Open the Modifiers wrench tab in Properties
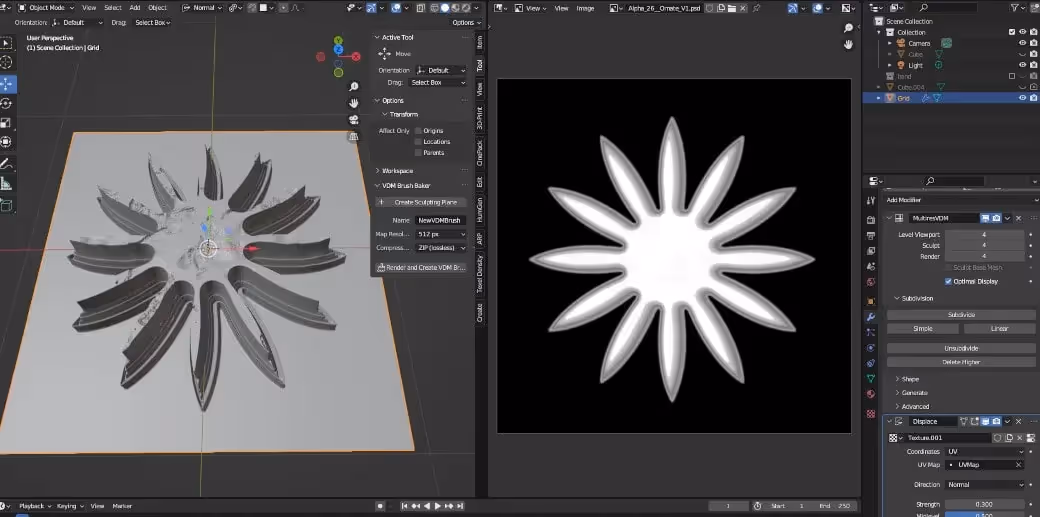Screen dimensions: 1040x517 (871, 317)
